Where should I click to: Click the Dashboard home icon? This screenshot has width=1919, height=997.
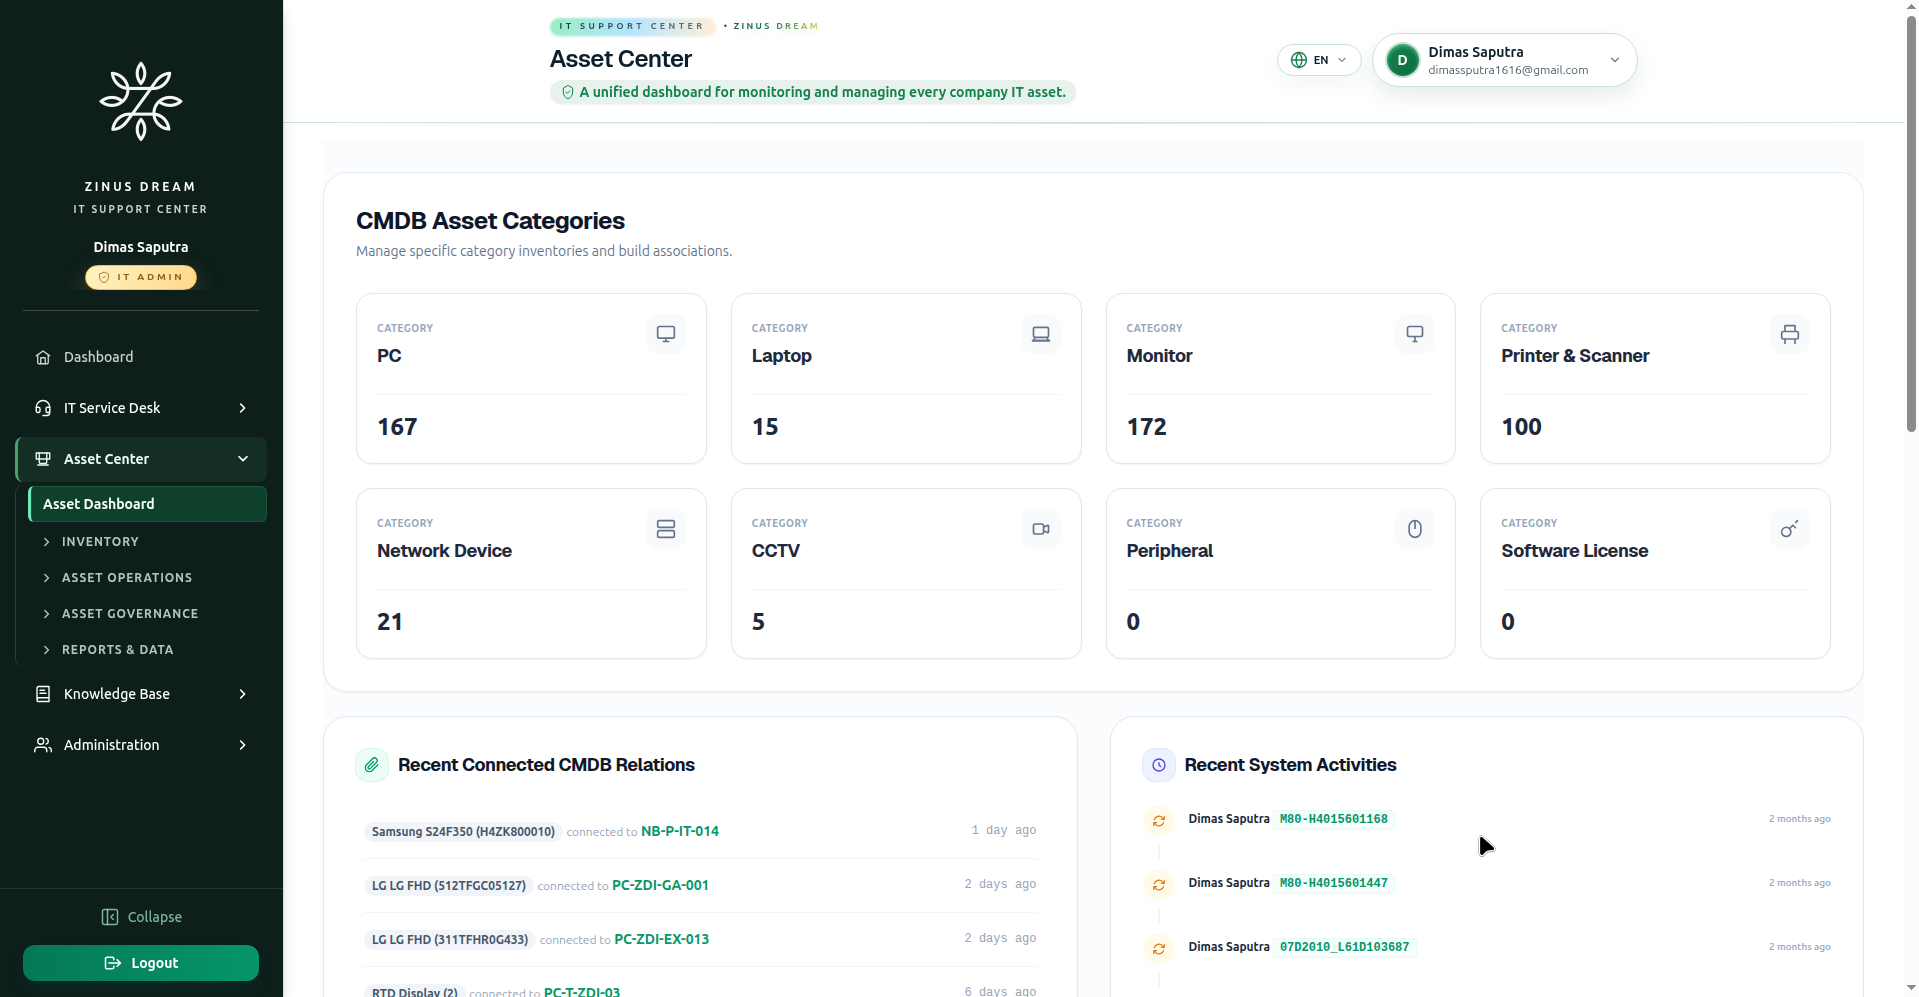tap(43, 357)
